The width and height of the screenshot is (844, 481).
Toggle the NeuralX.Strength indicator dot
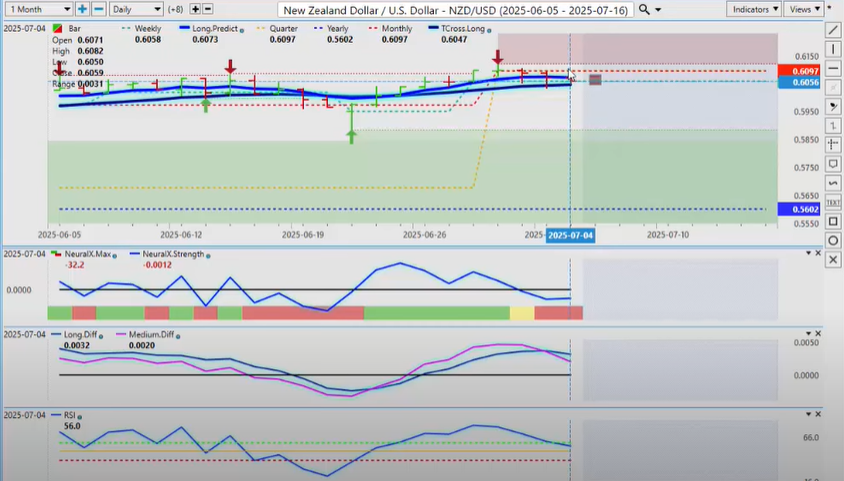point(209,254)
